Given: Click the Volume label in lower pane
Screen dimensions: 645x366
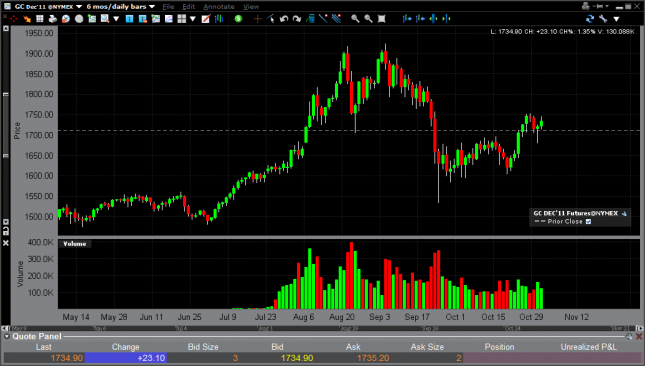Looking at the screenshot, I should (x=74, y=244).
